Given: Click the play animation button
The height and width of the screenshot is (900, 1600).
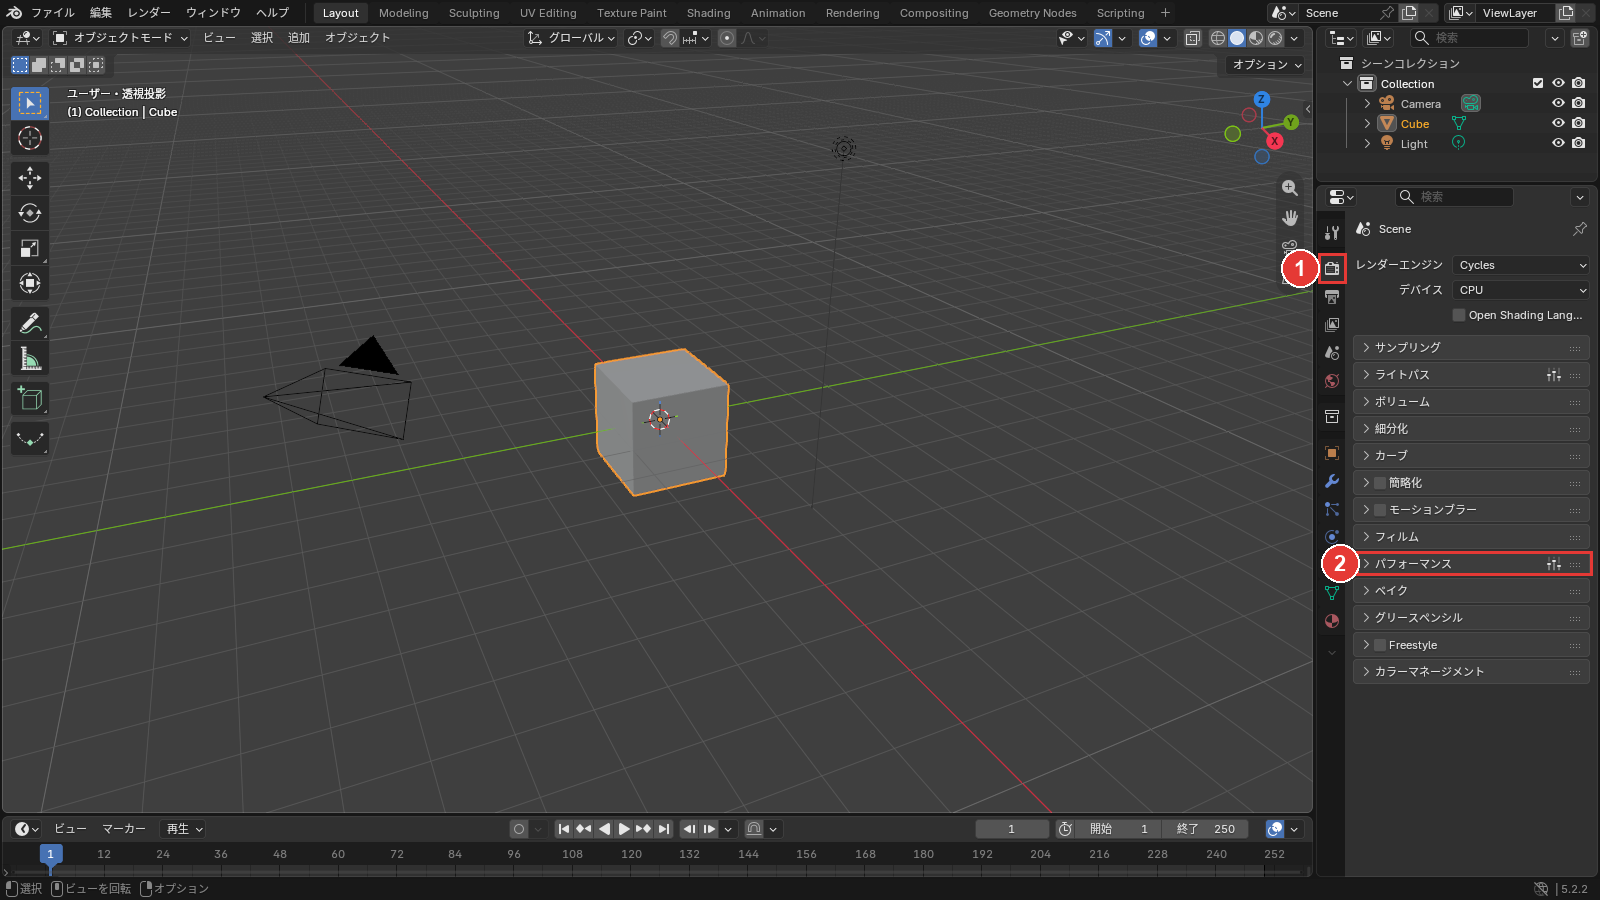Looking at the screenshot, I should [x=624, y=829].
